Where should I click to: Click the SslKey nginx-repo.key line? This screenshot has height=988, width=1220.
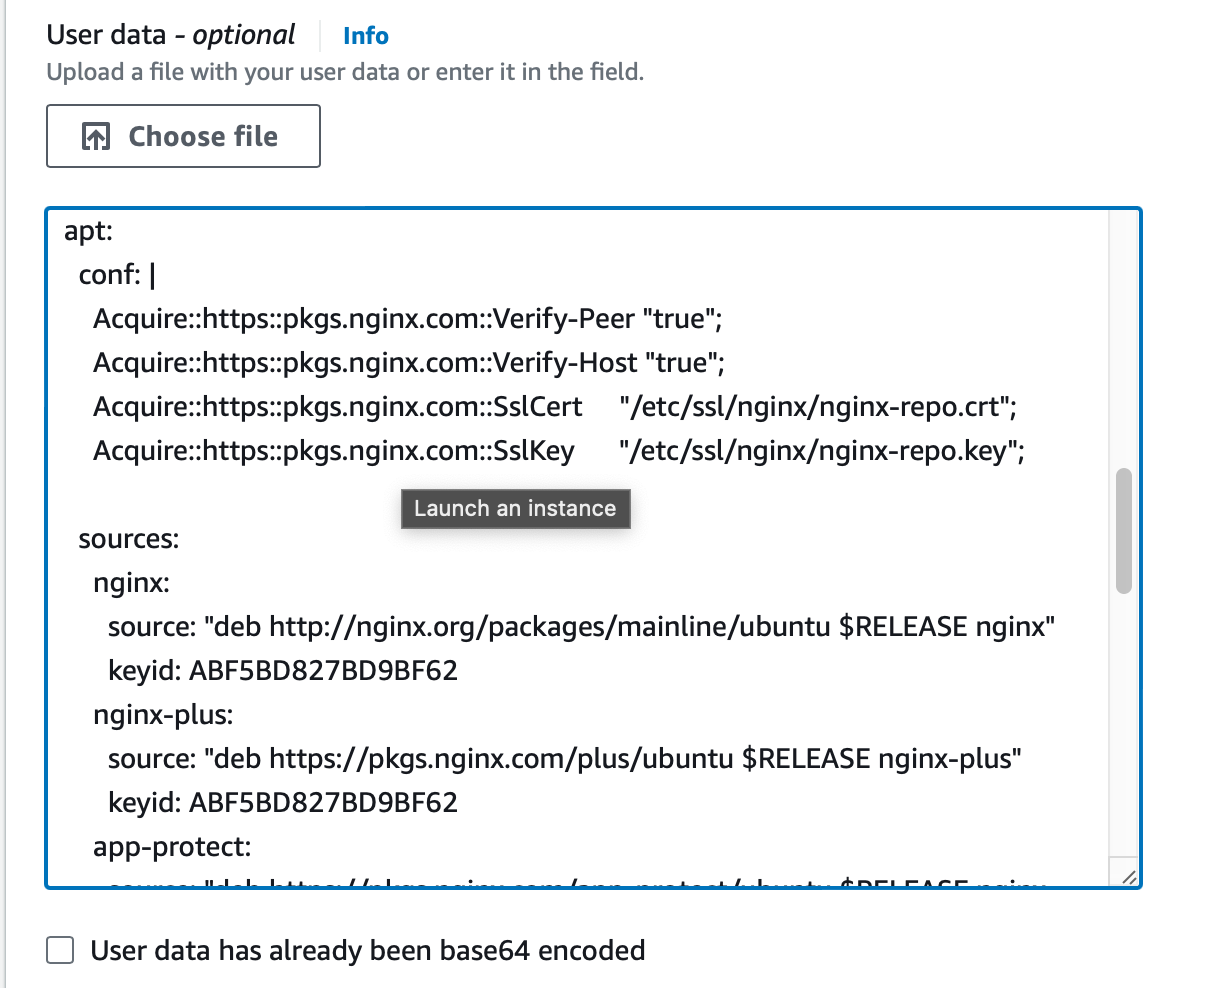558,451
